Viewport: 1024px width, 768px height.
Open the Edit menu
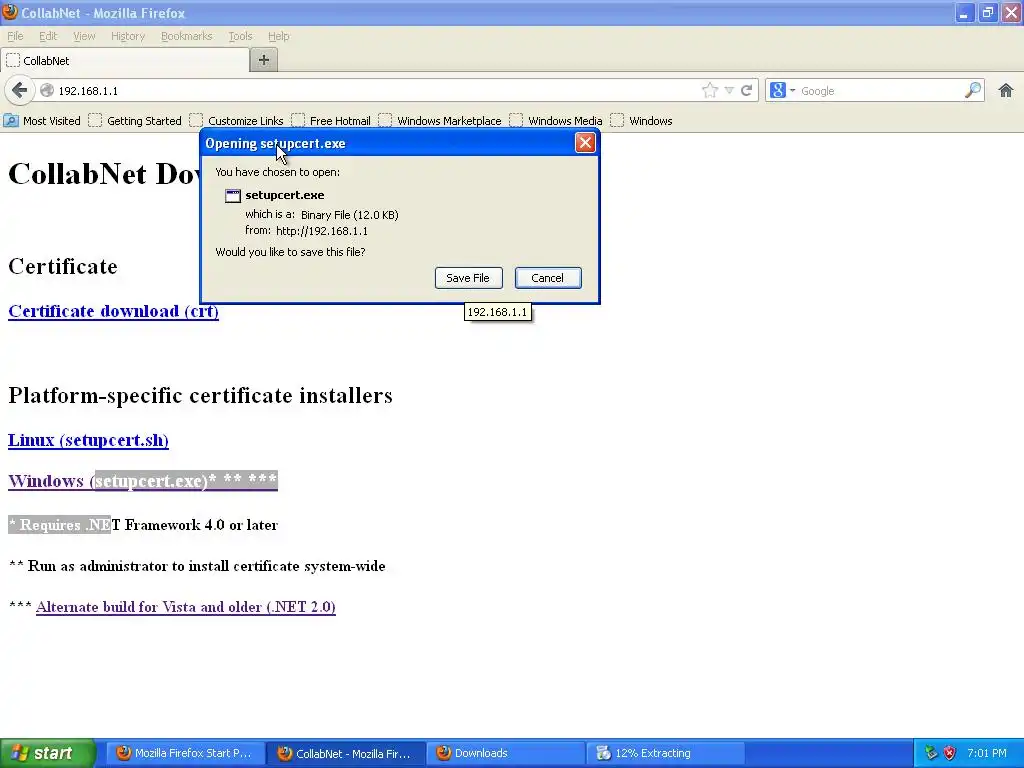[x=48, y=36]
